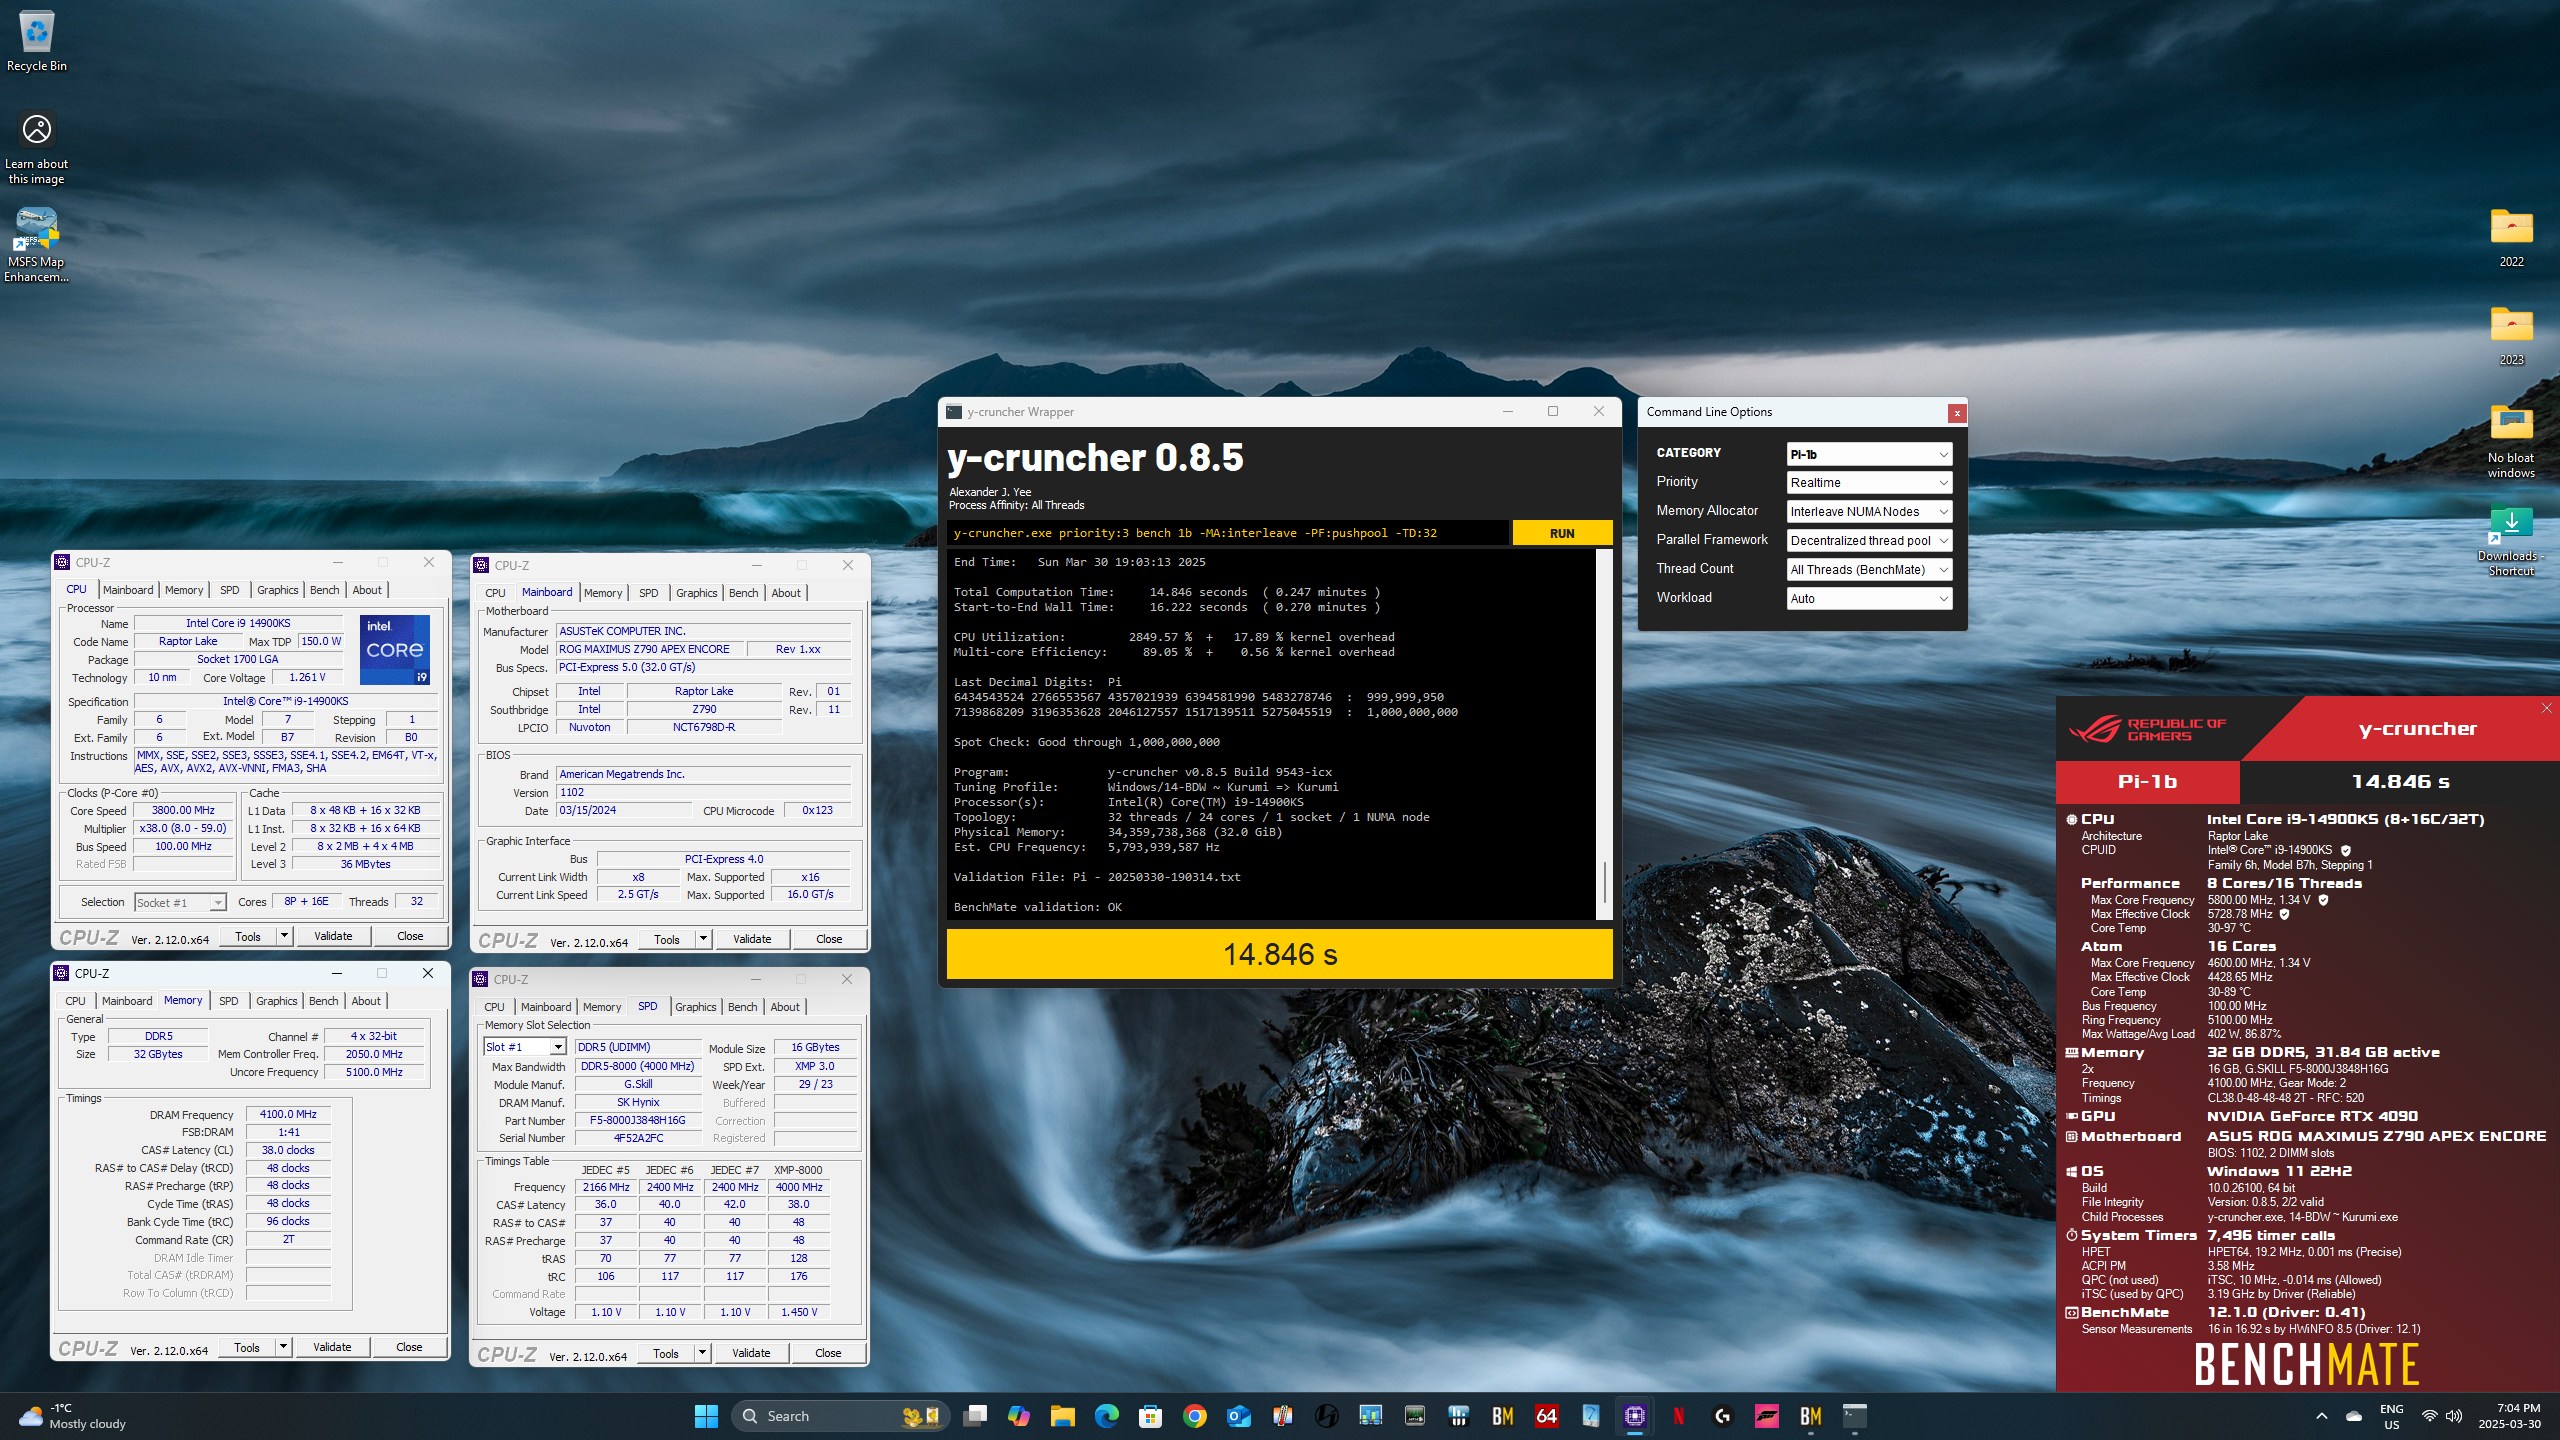Click Close button in CPU-Z Mainboard window
The width and height of the screenshot is (2560, 1440).
click(829, 939)
